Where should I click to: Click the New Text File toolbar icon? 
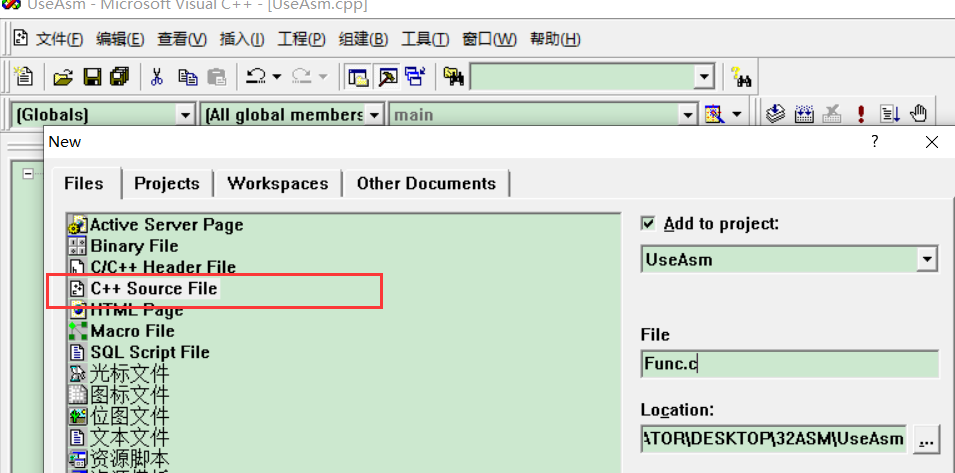click(24, 77)
